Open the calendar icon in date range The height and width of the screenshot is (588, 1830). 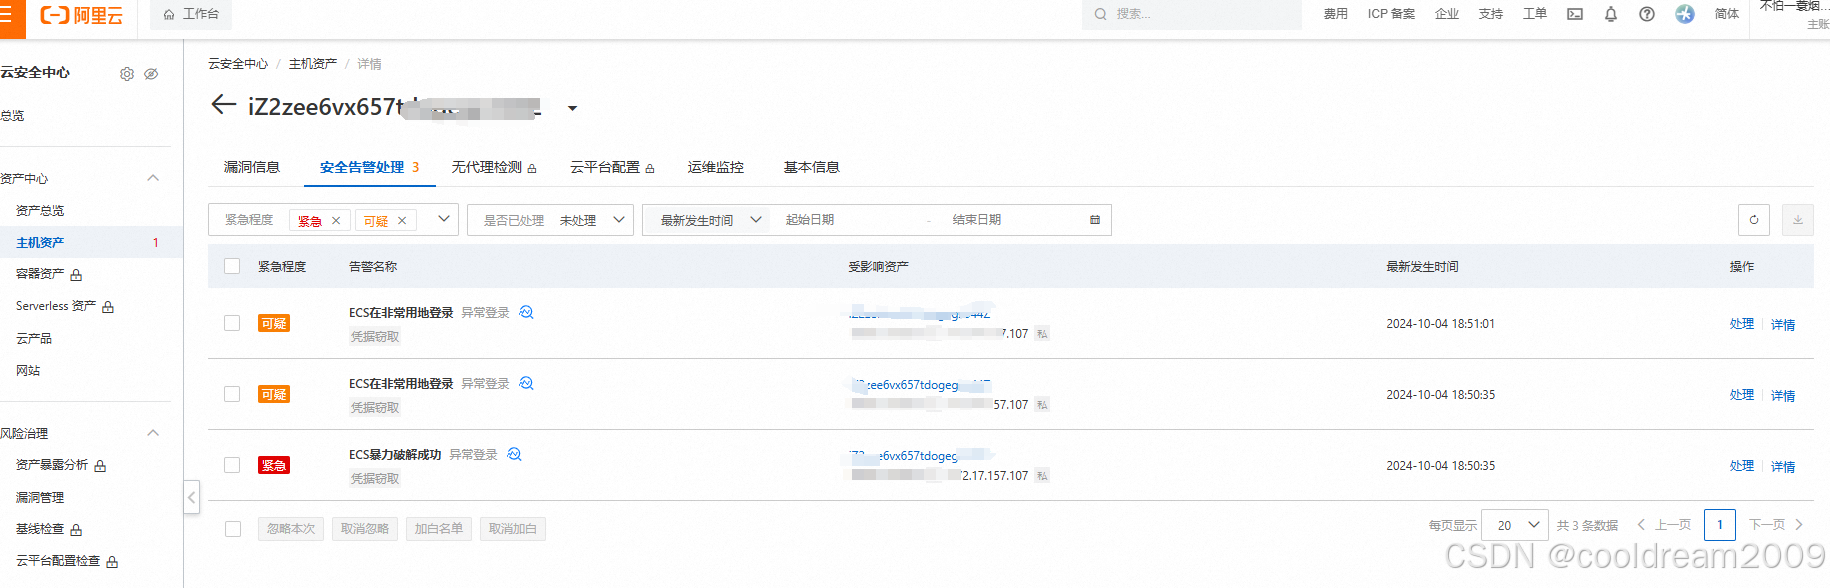click(x=1095, y=220)
